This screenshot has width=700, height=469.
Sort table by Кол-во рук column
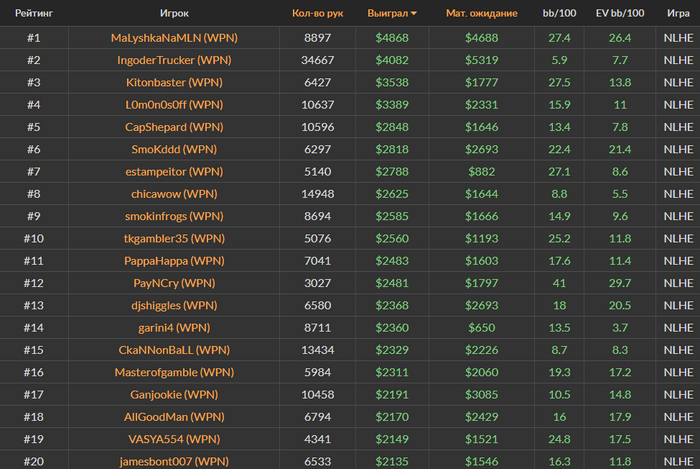(317, 13)
